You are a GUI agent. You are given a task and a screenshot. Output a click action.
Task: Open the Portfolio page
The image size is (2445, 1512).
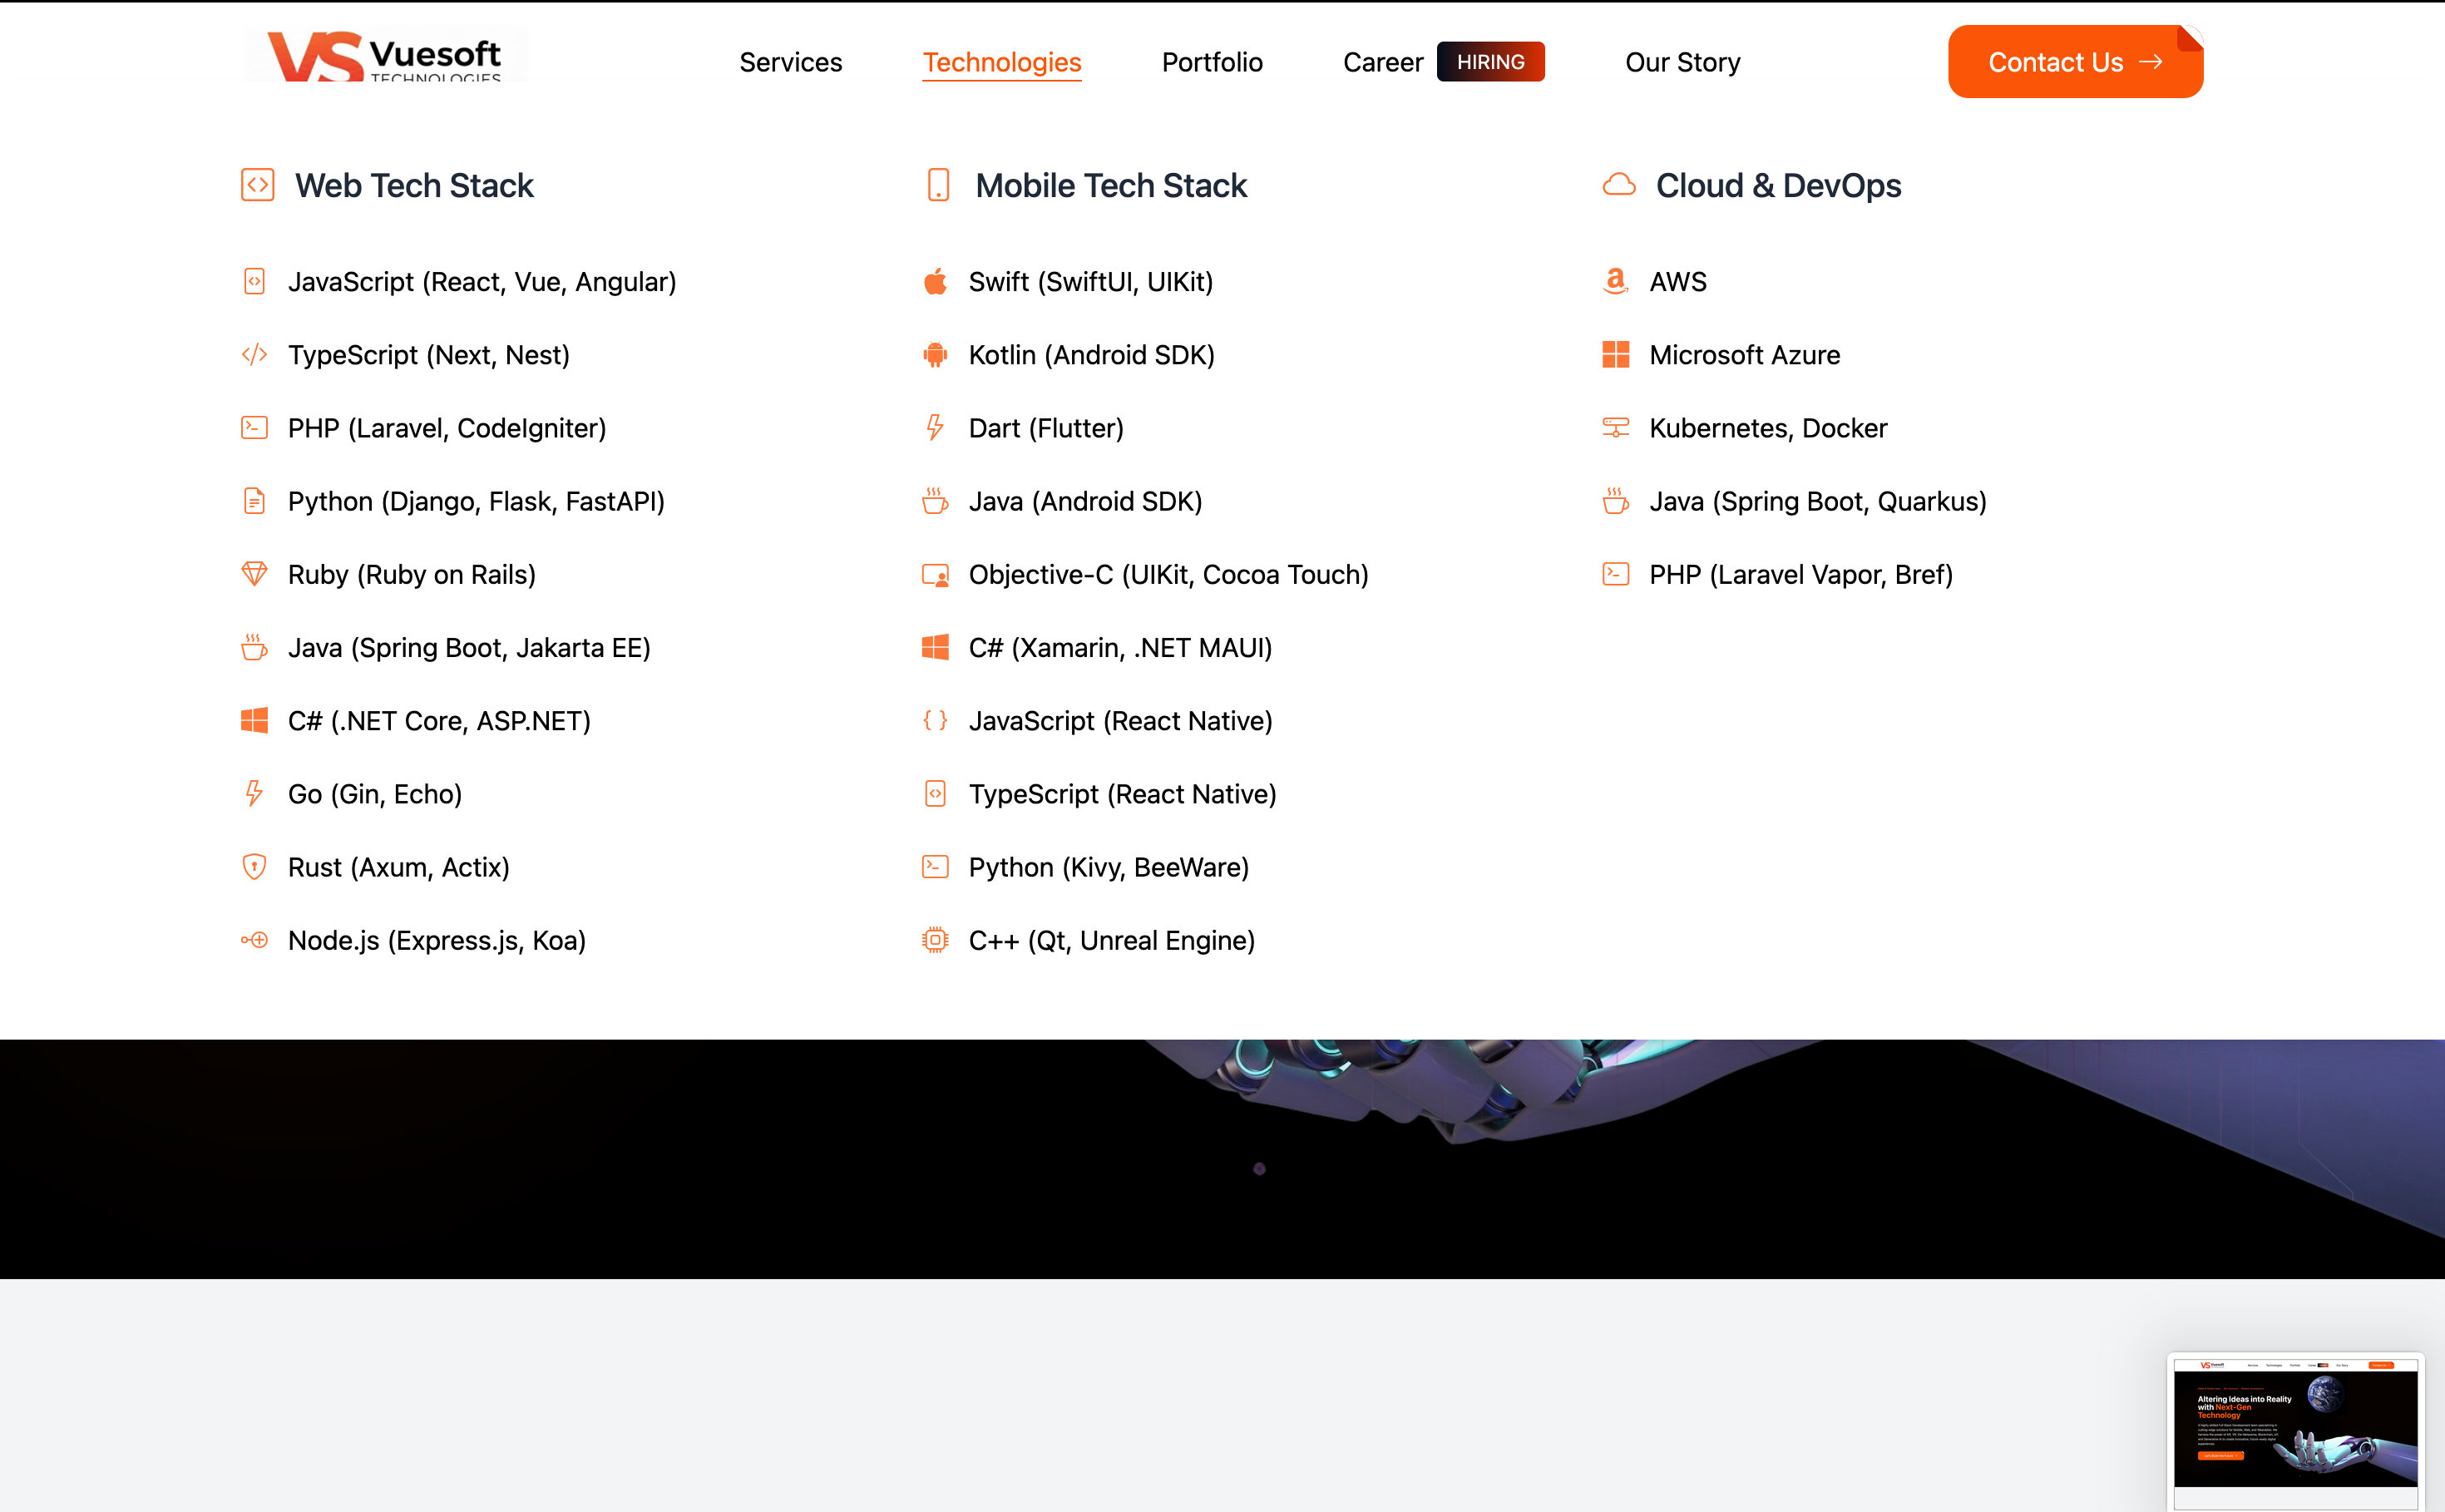pyautogui.click(x=1212, y=62)
